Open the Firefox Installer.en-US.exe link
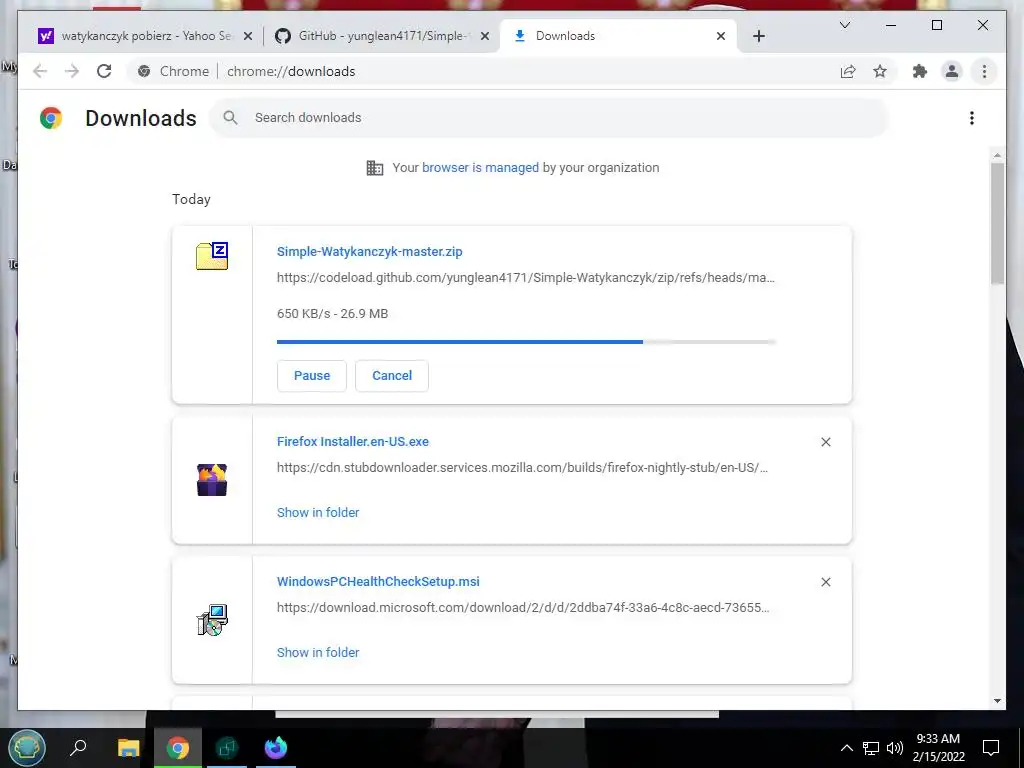This screenshot has width=1024, height=768. coord(353,441)
